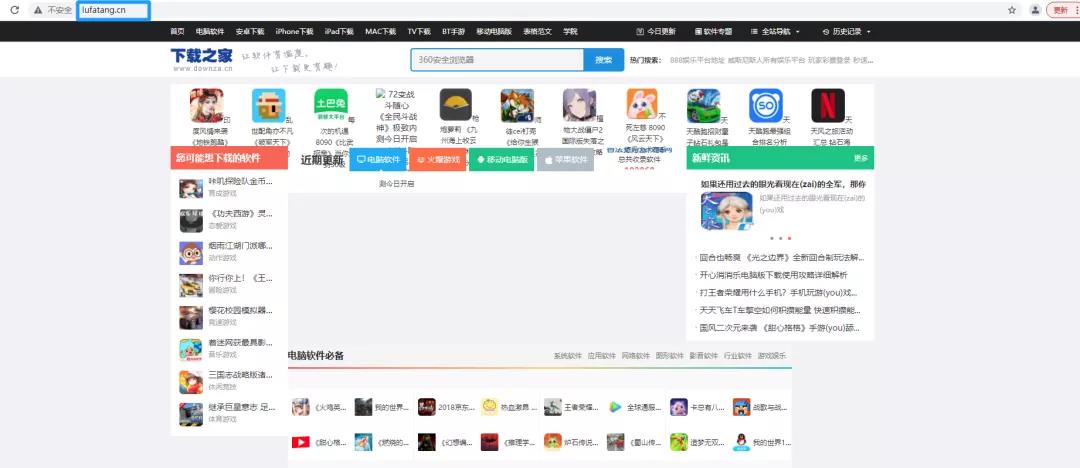Click the blue 搜索 button
The image size is (1080, 468).
coord(603,60)
